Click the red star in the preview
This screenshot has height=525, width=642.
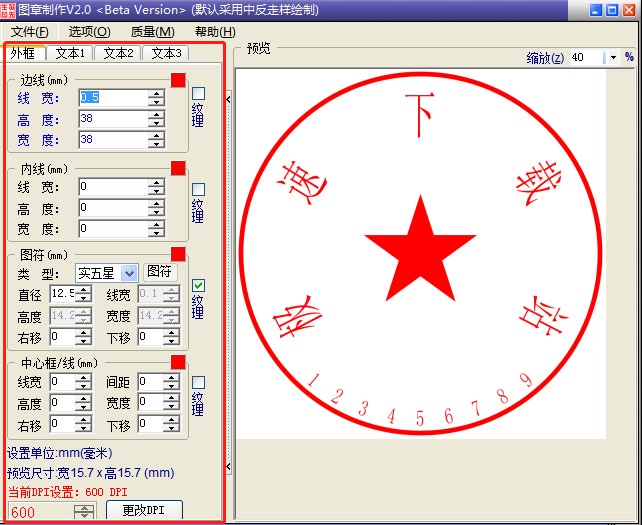pos(420,242)
